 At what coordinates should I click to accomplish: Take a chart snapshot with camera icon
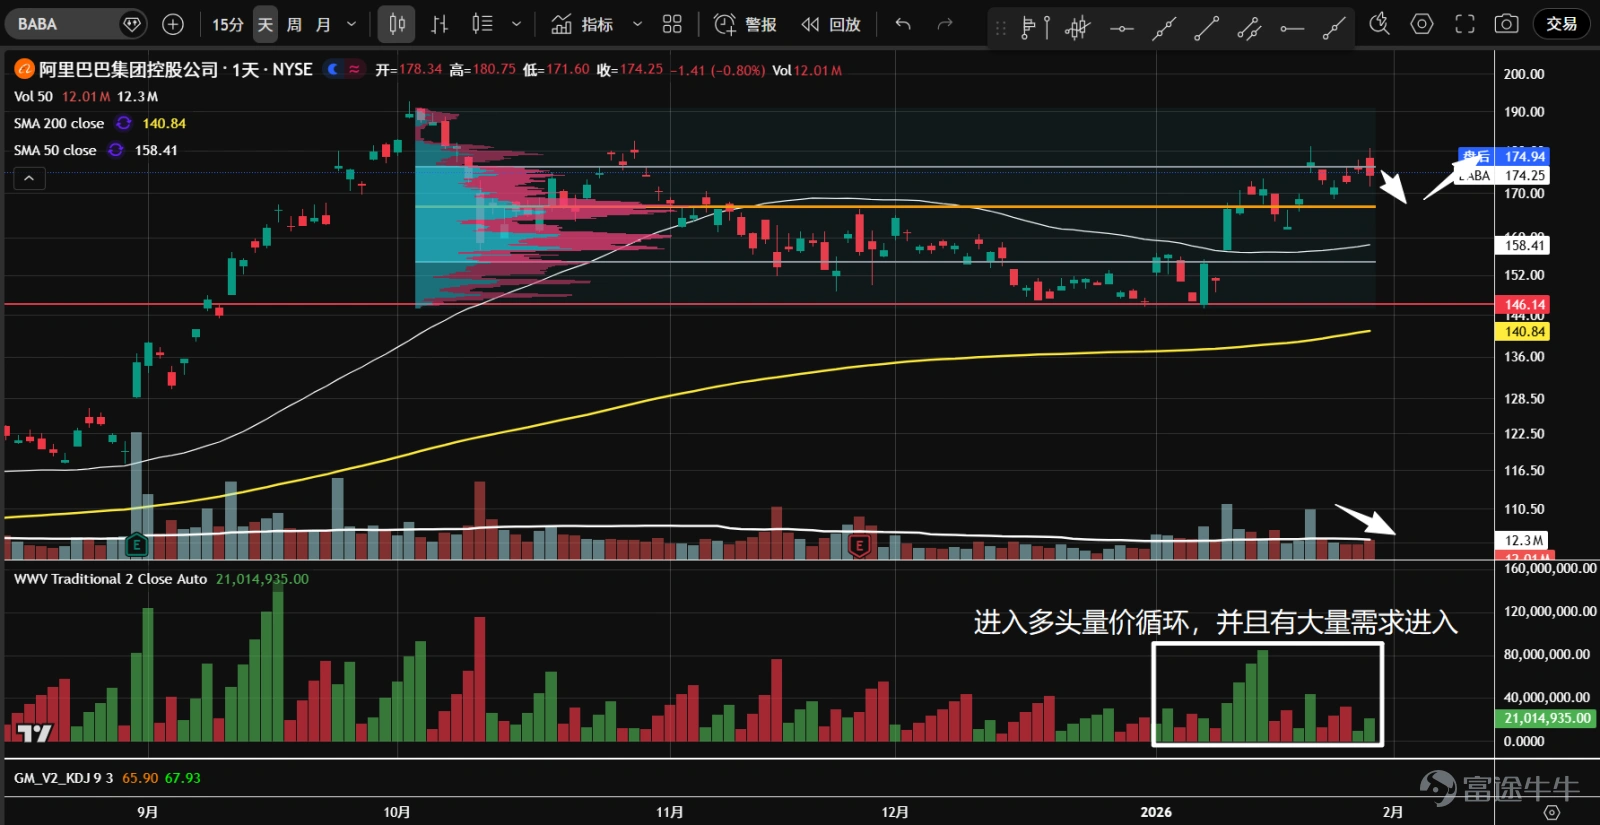(x=1507, y=24)
